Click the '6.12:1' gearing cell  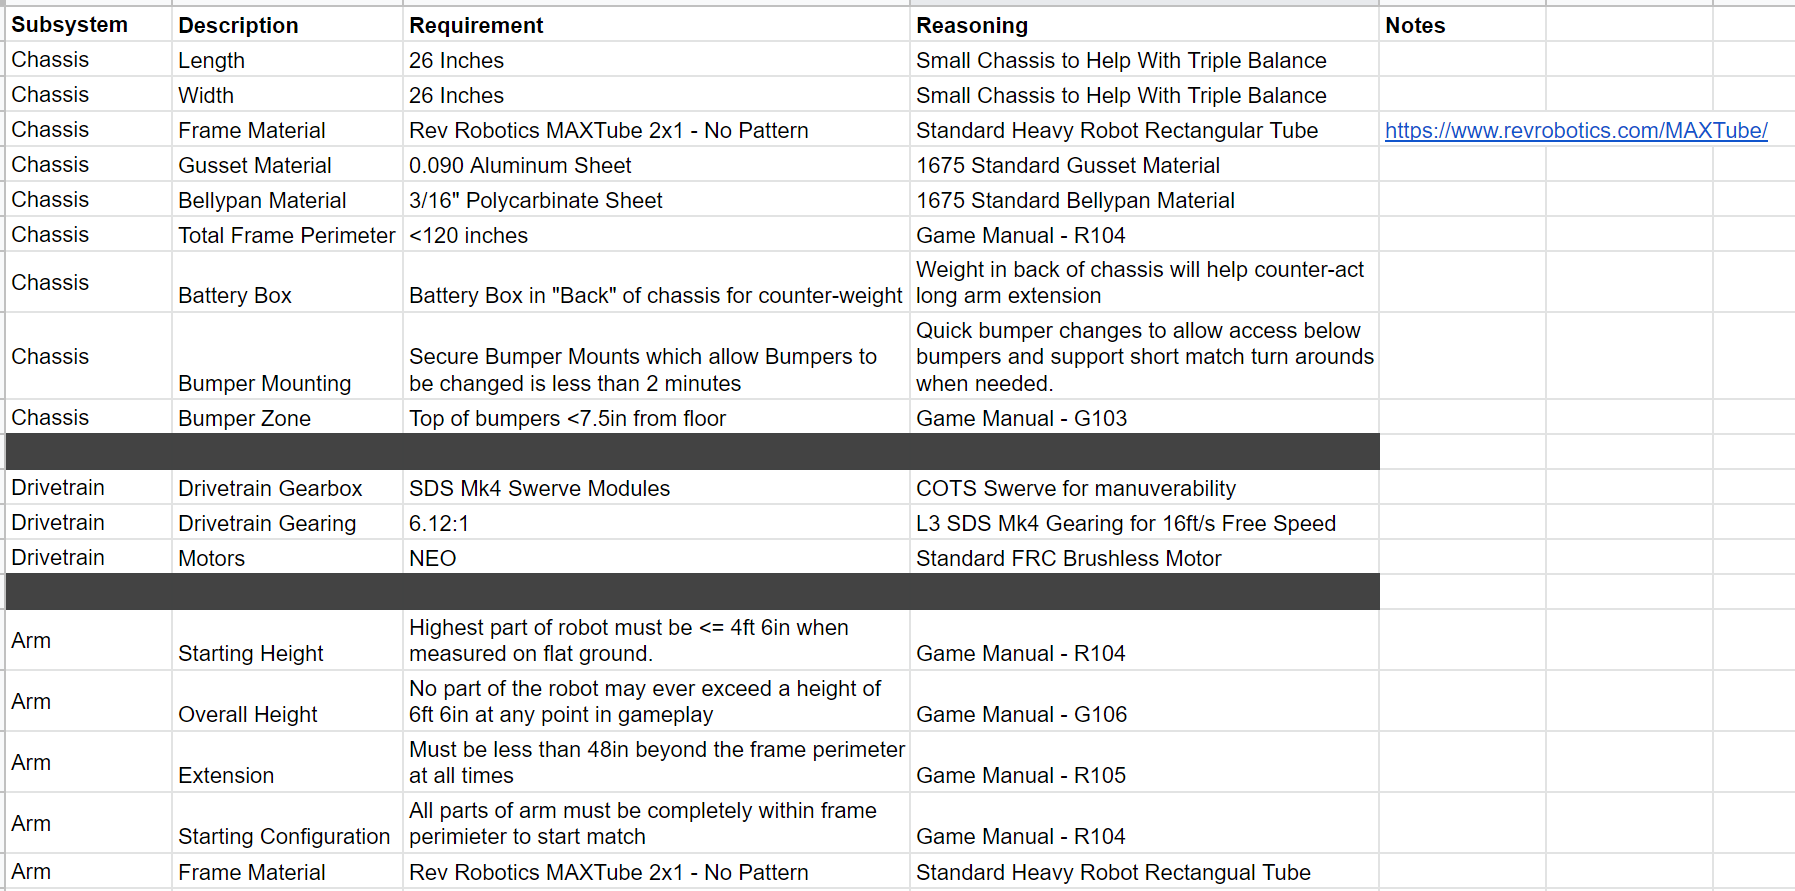pyautogui.click(x=656, y=523)
